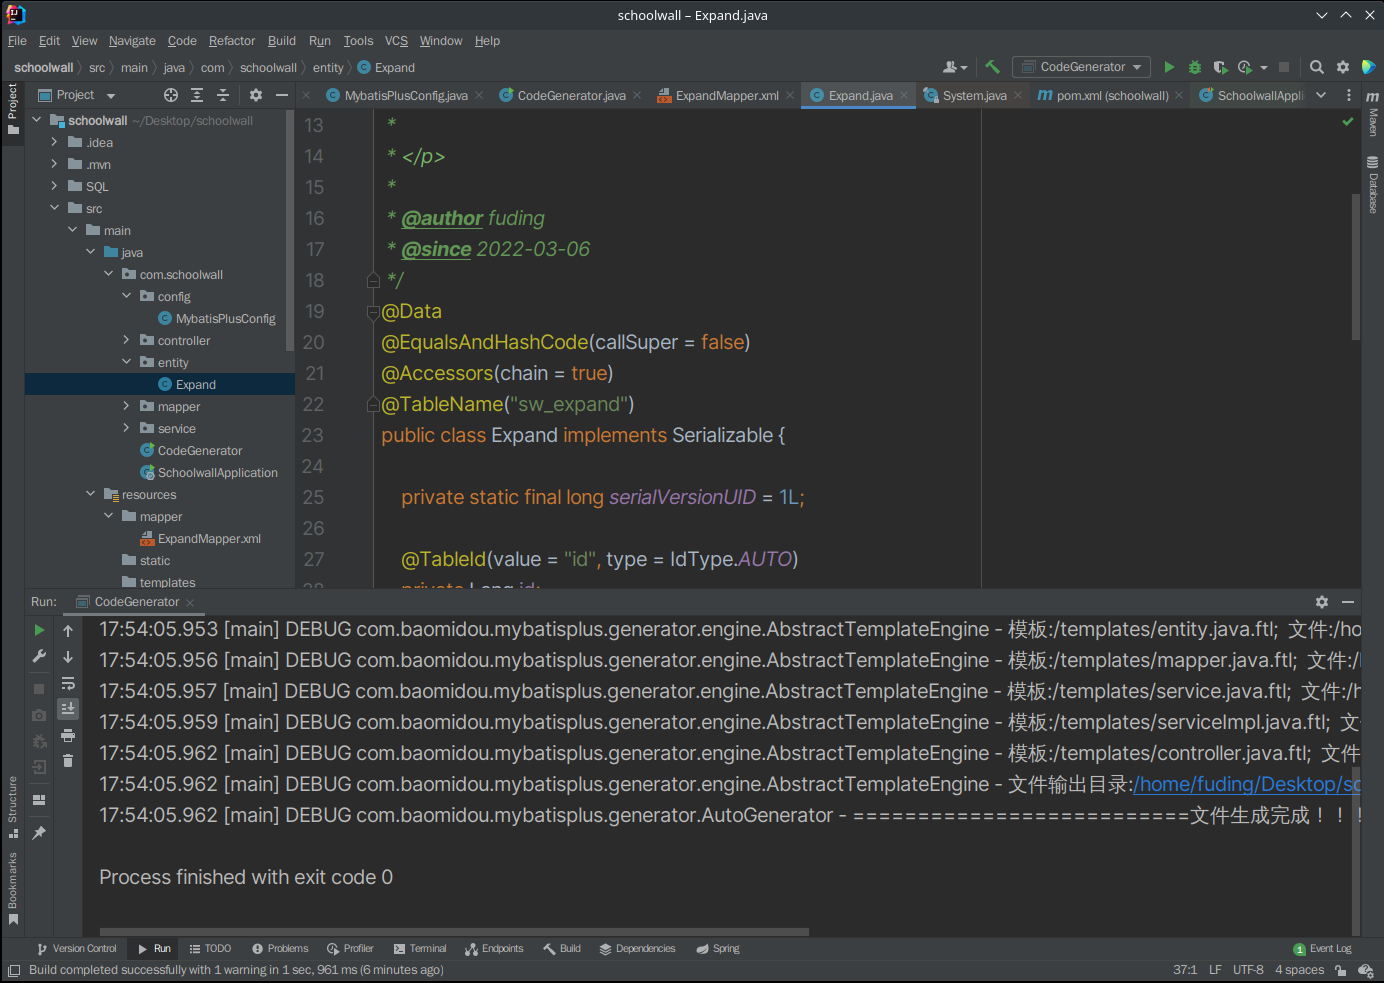Screen dimensions: 1384x983
Task: Open Run panel settings gear
Action: pos(1322,602)
